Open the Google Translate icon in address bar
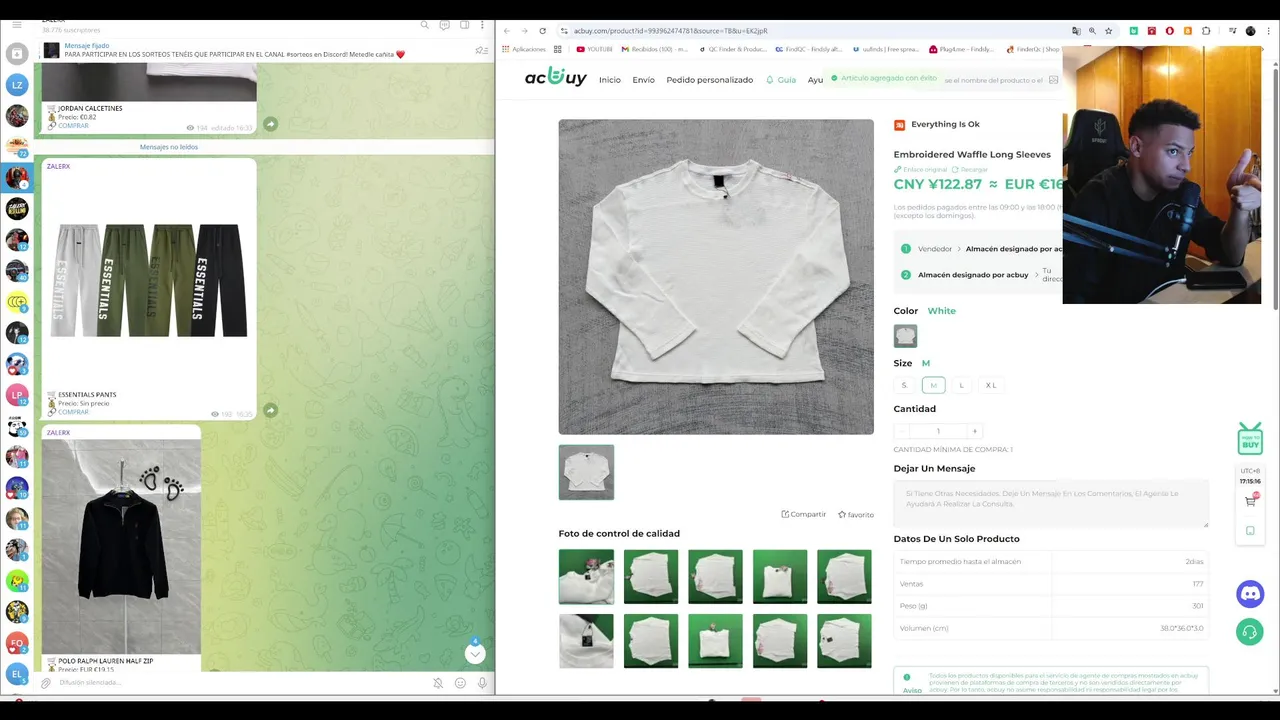 pos(1076,31)
